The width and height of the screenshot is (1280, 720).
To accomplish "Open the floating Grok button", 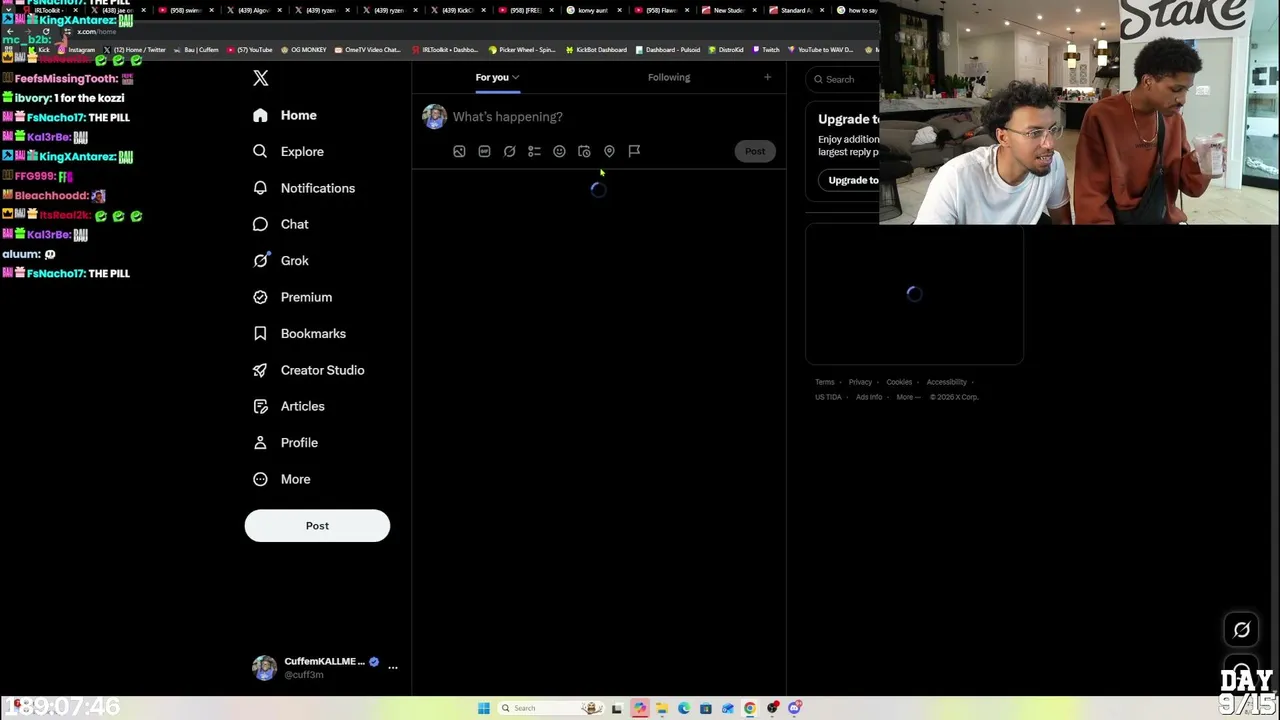I will coord(1241,630).
